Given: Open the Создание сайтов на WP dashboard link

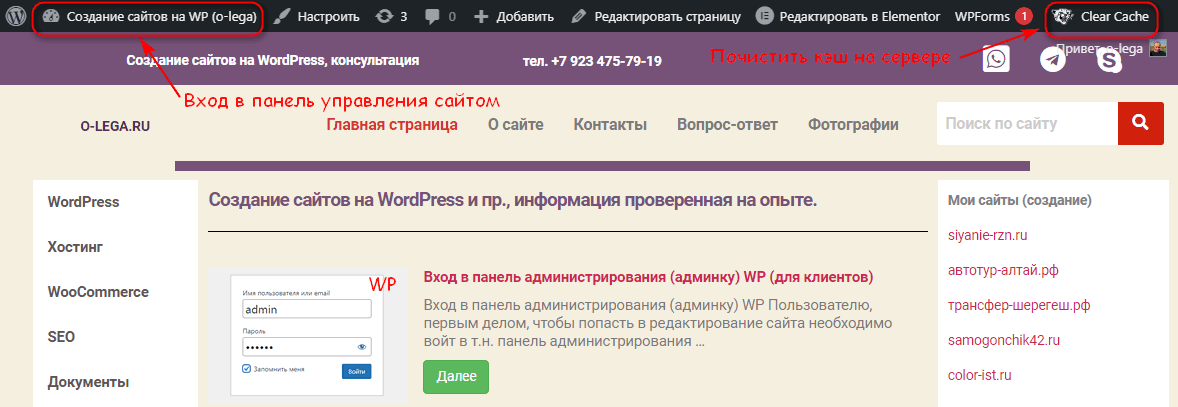Looking at the screenshot, I should click(x=150, y=16).
